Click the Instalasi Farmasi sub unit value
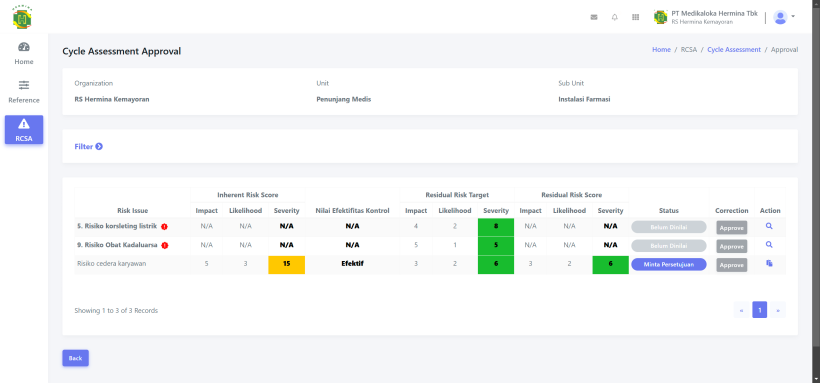The width and height of the screenshot is (820, 383). 584,99
